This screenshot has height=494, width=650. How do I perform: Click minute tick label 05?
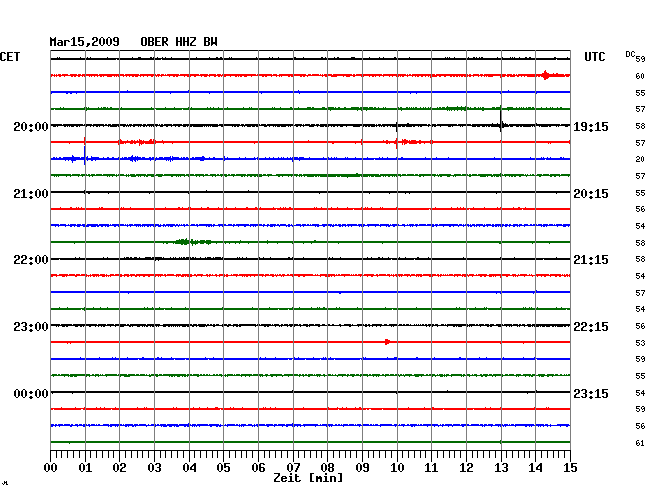(x=223, y=468)
